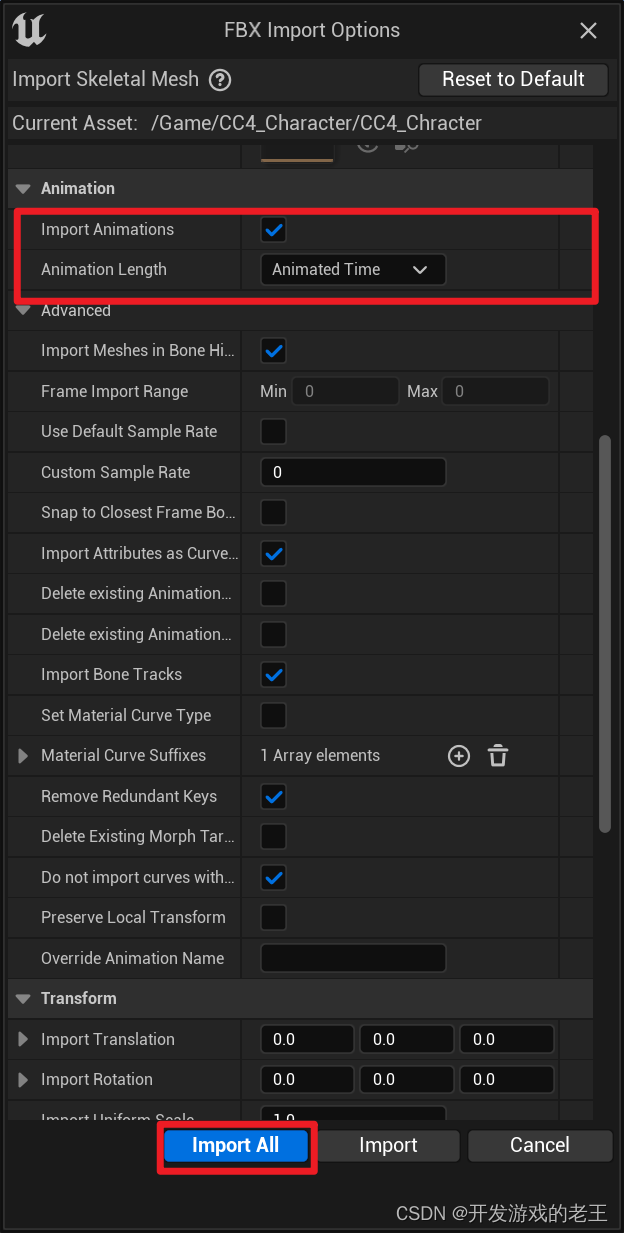The image size is (624, 1233).
Task: Click Reset to Default
Action: (x=512, y=79)
